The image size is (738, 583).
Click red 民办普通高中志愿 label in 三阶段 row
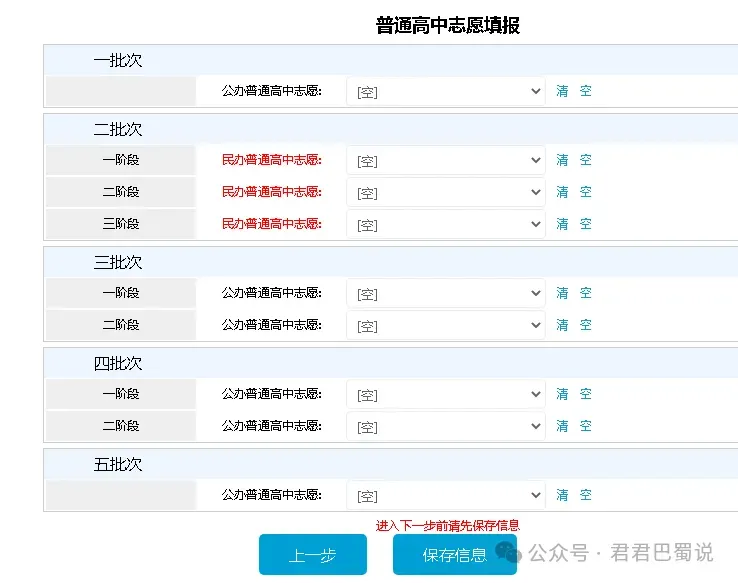tap(272, 224)
